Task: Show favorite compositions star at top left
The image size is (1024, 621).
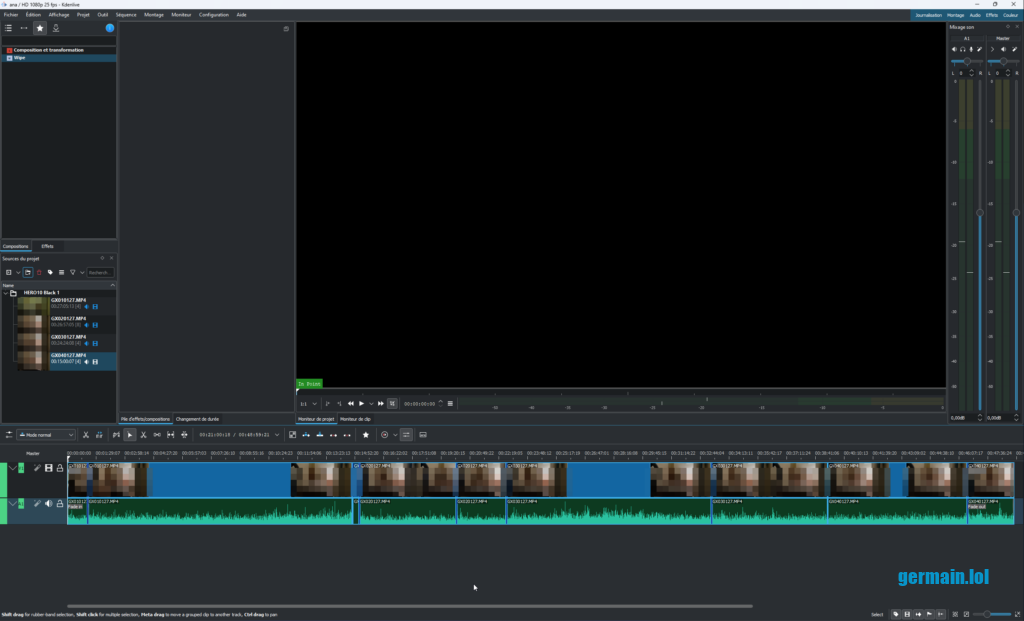Action: tap(40, 28)
